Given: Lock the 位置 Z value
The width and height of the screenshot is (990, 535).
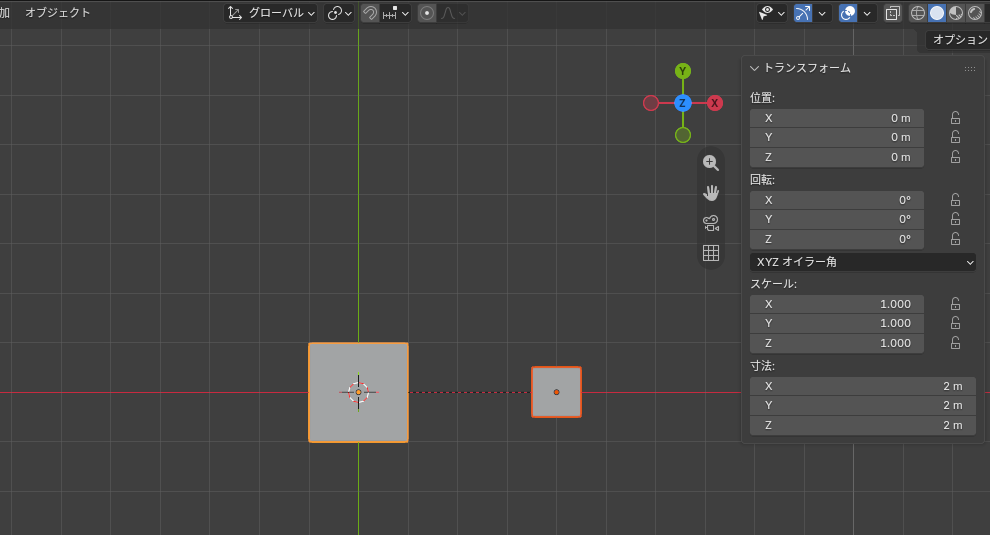Looking at the screenshot, I should coord(955,157).
